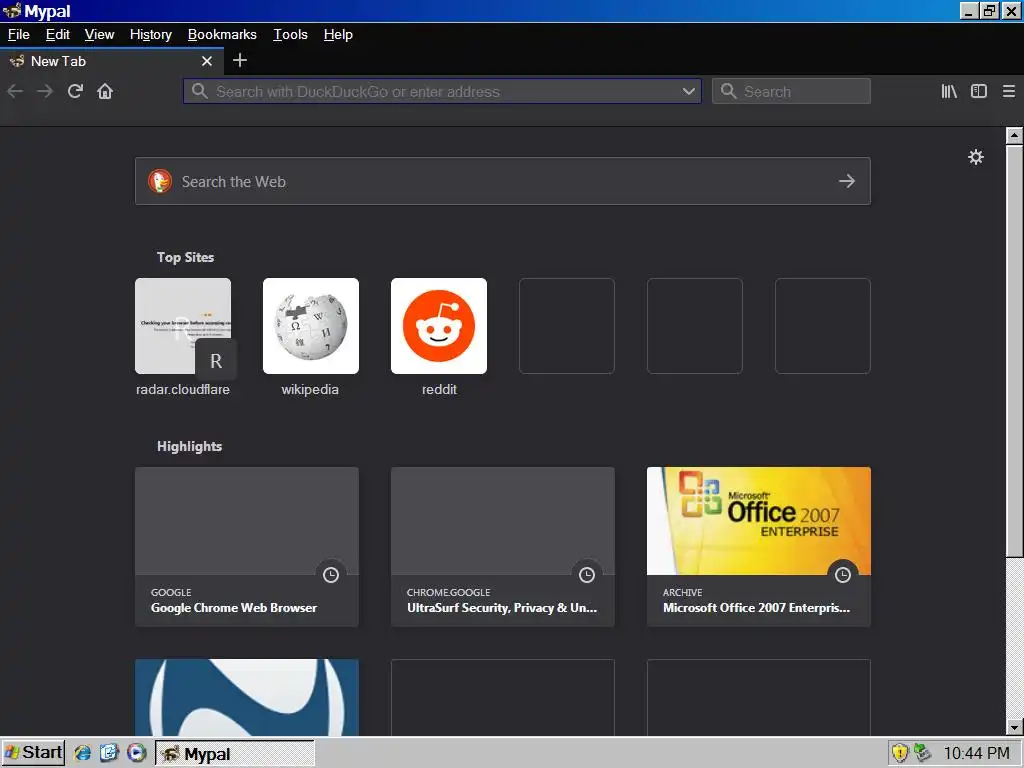The width and height of the screenshot is (1024, 768).
Task: Click history clock on UltraSurf highlight
Action: tap(587, 575)
